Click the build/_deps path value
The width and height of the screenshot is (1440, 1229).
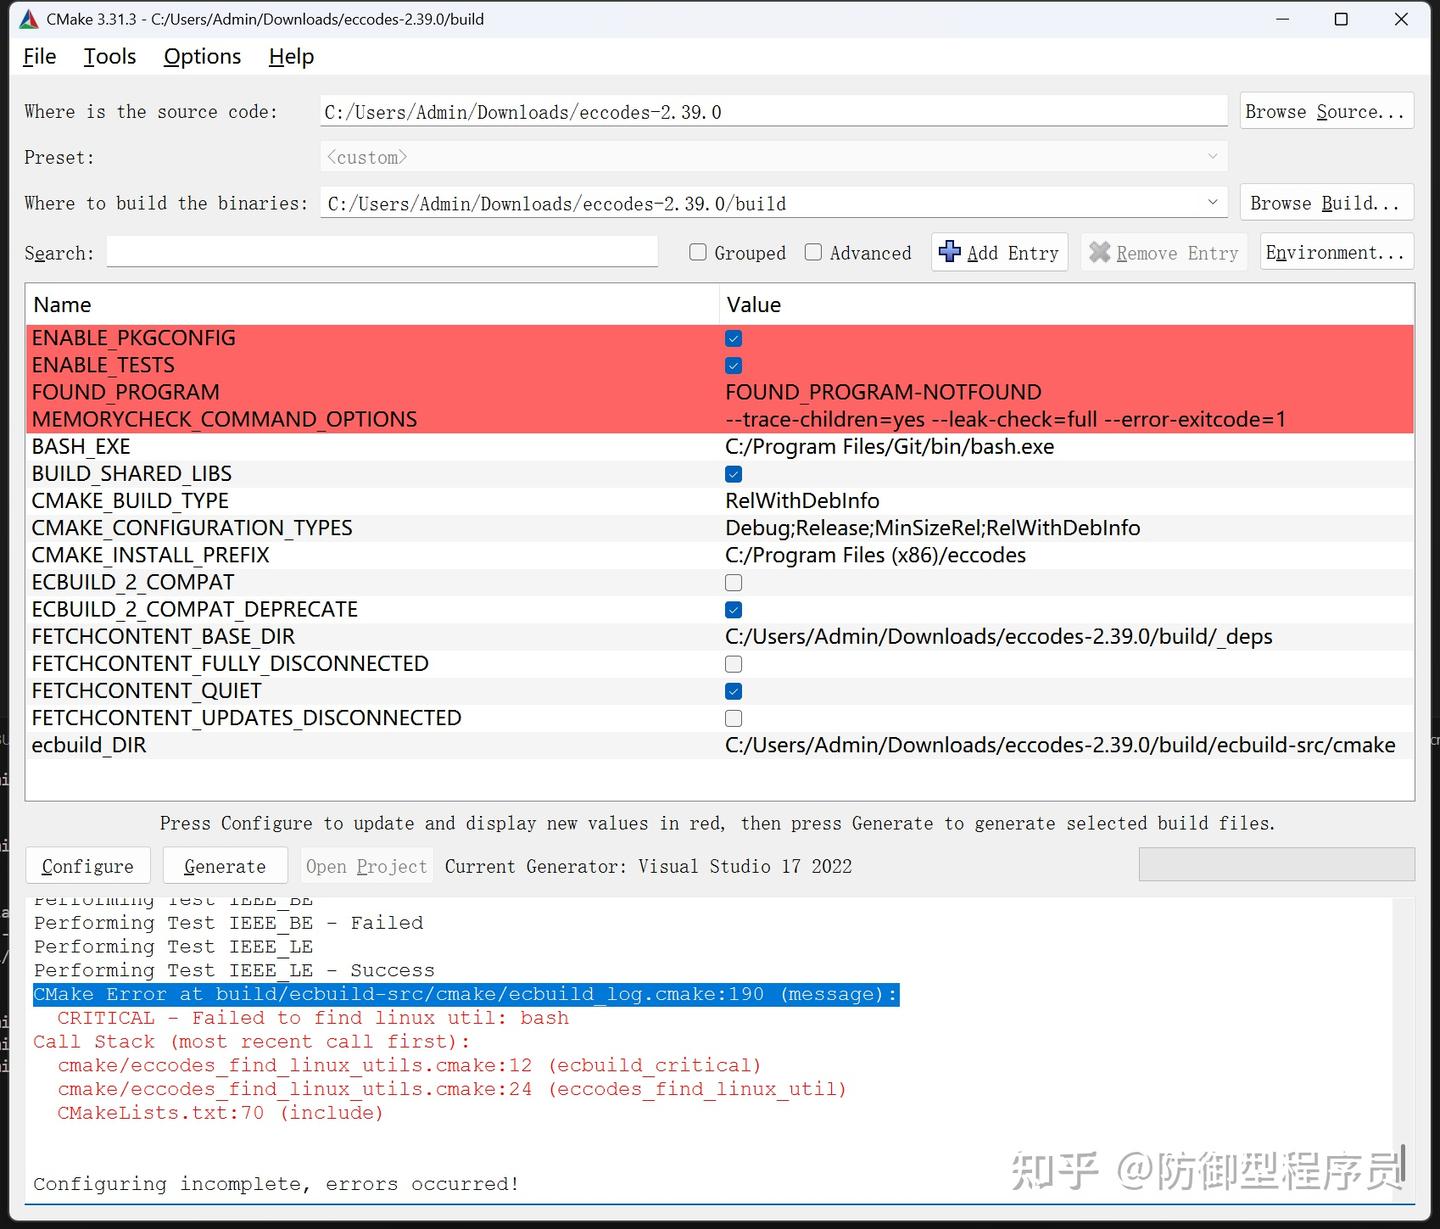[998, 636]
